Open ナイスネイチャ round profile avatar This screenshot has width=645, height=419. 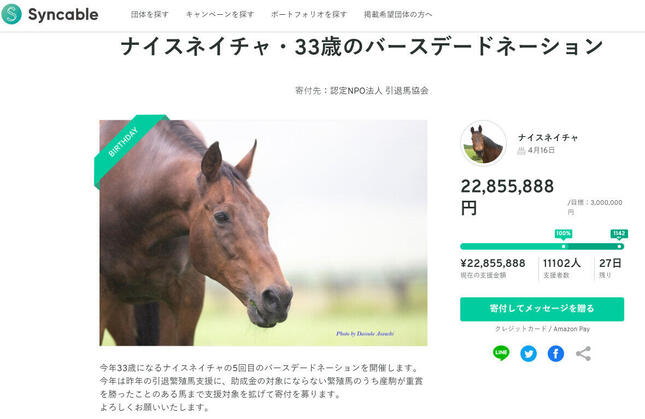click(x=483, y=143)
